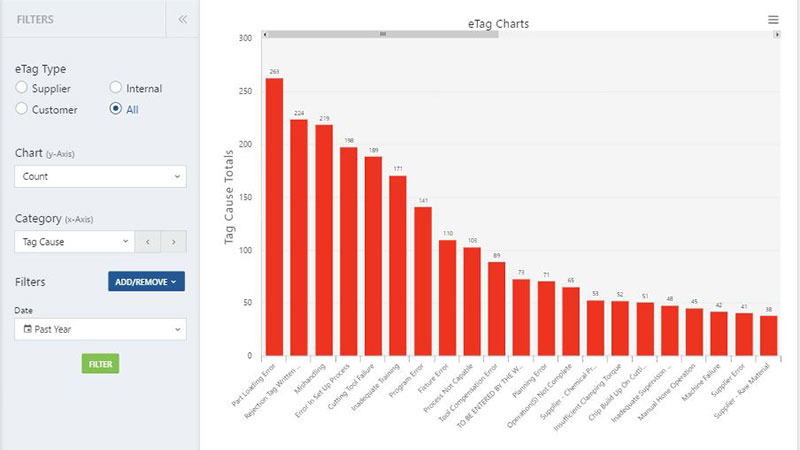Click the previous category arrow button
The image size is (800, 450).
(147, 242)
